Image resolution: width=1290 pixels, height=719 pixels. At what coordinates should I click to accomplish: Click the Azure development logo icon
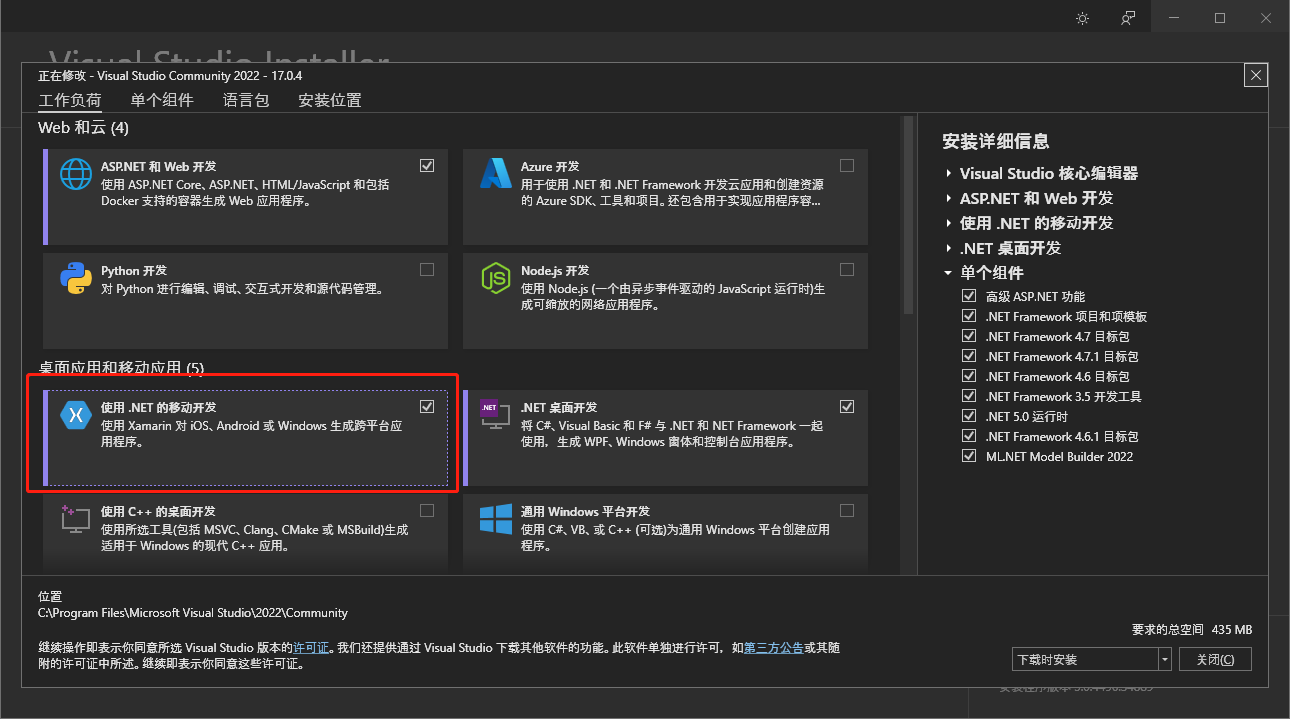(496, 174)
